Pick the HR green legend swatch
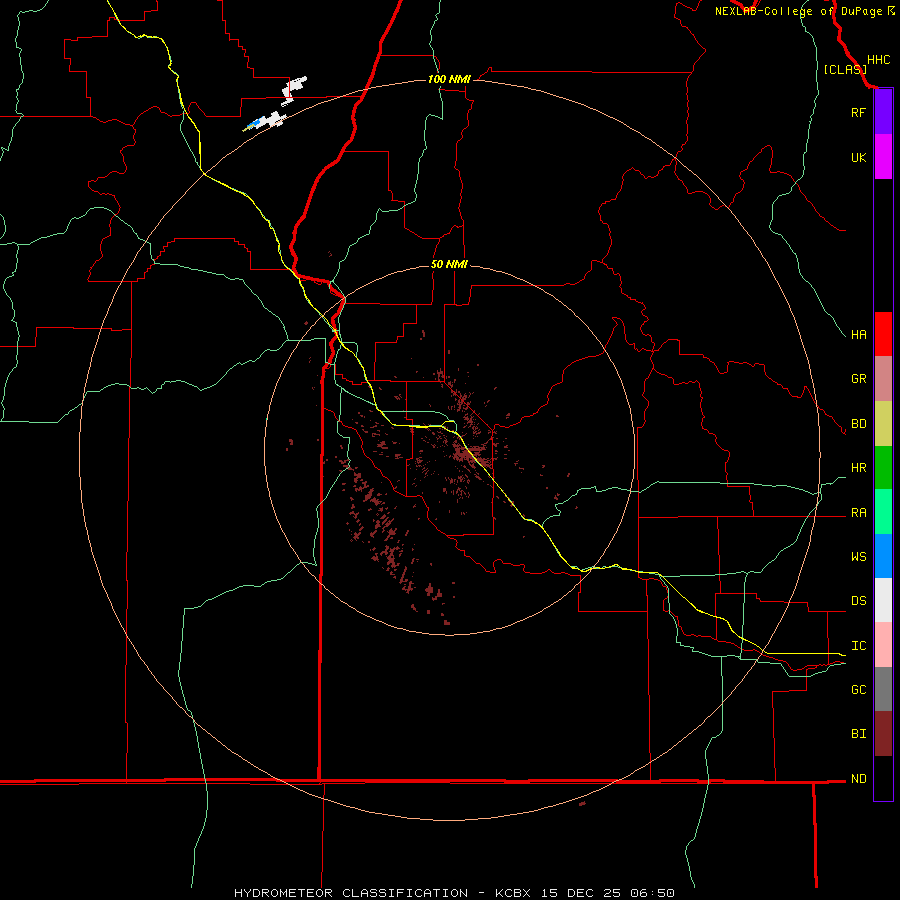The image size is (900, 900). (x=883, y=468)
